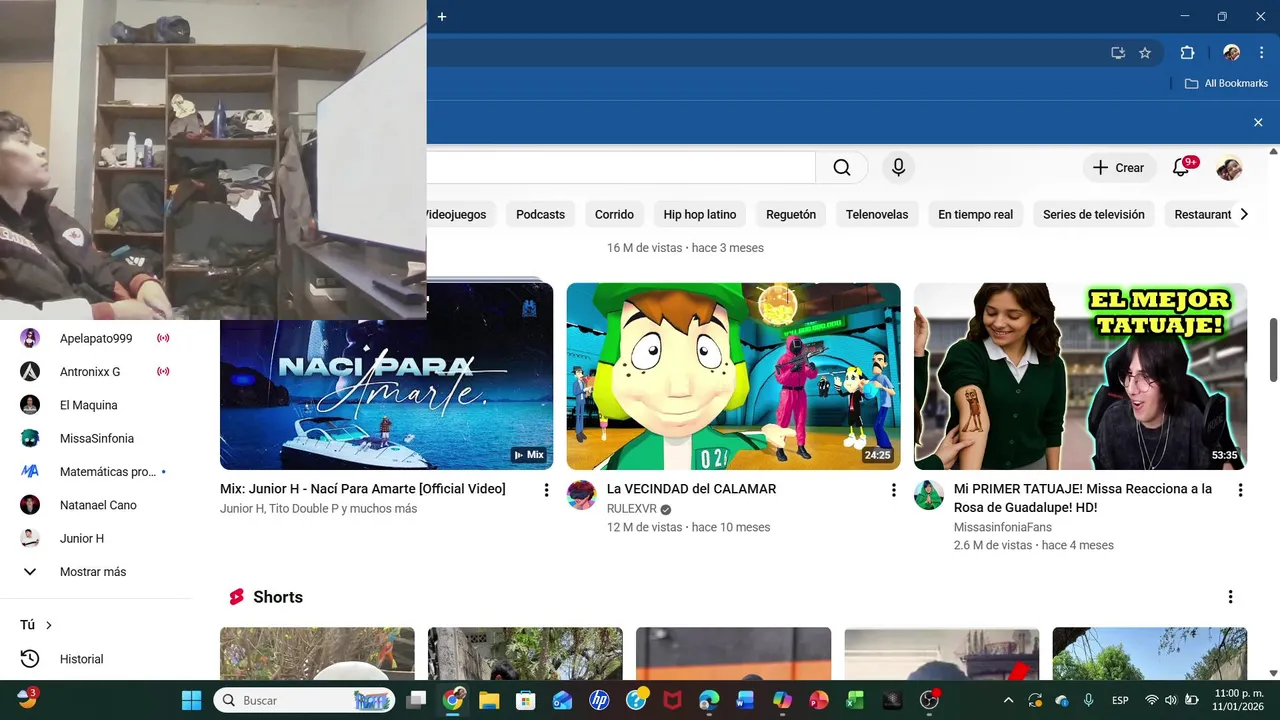Open the Matemáticas pro subscription

(96, 471)
